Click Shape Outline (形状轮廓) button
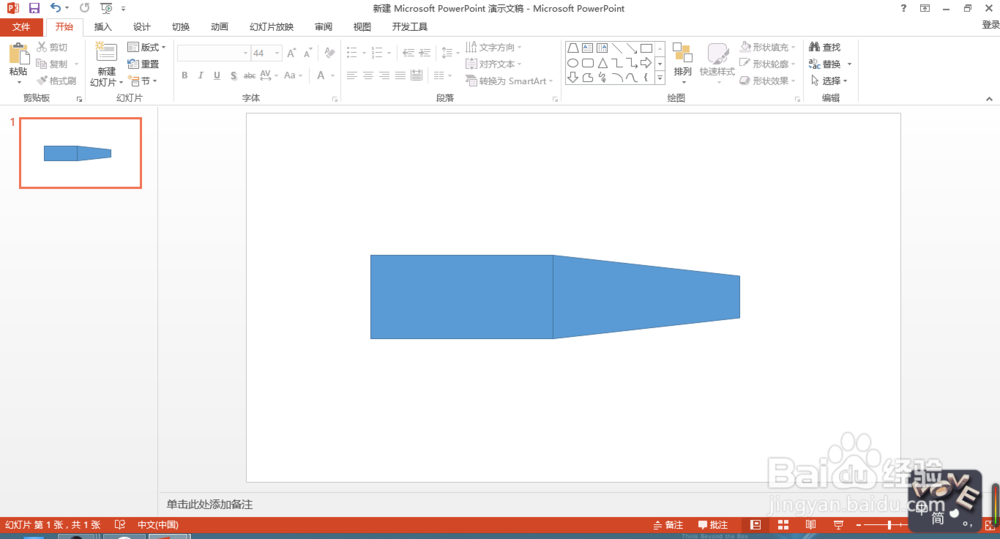Image resolution: width=1000 pixels, height=539 pixels. (767, 64)
